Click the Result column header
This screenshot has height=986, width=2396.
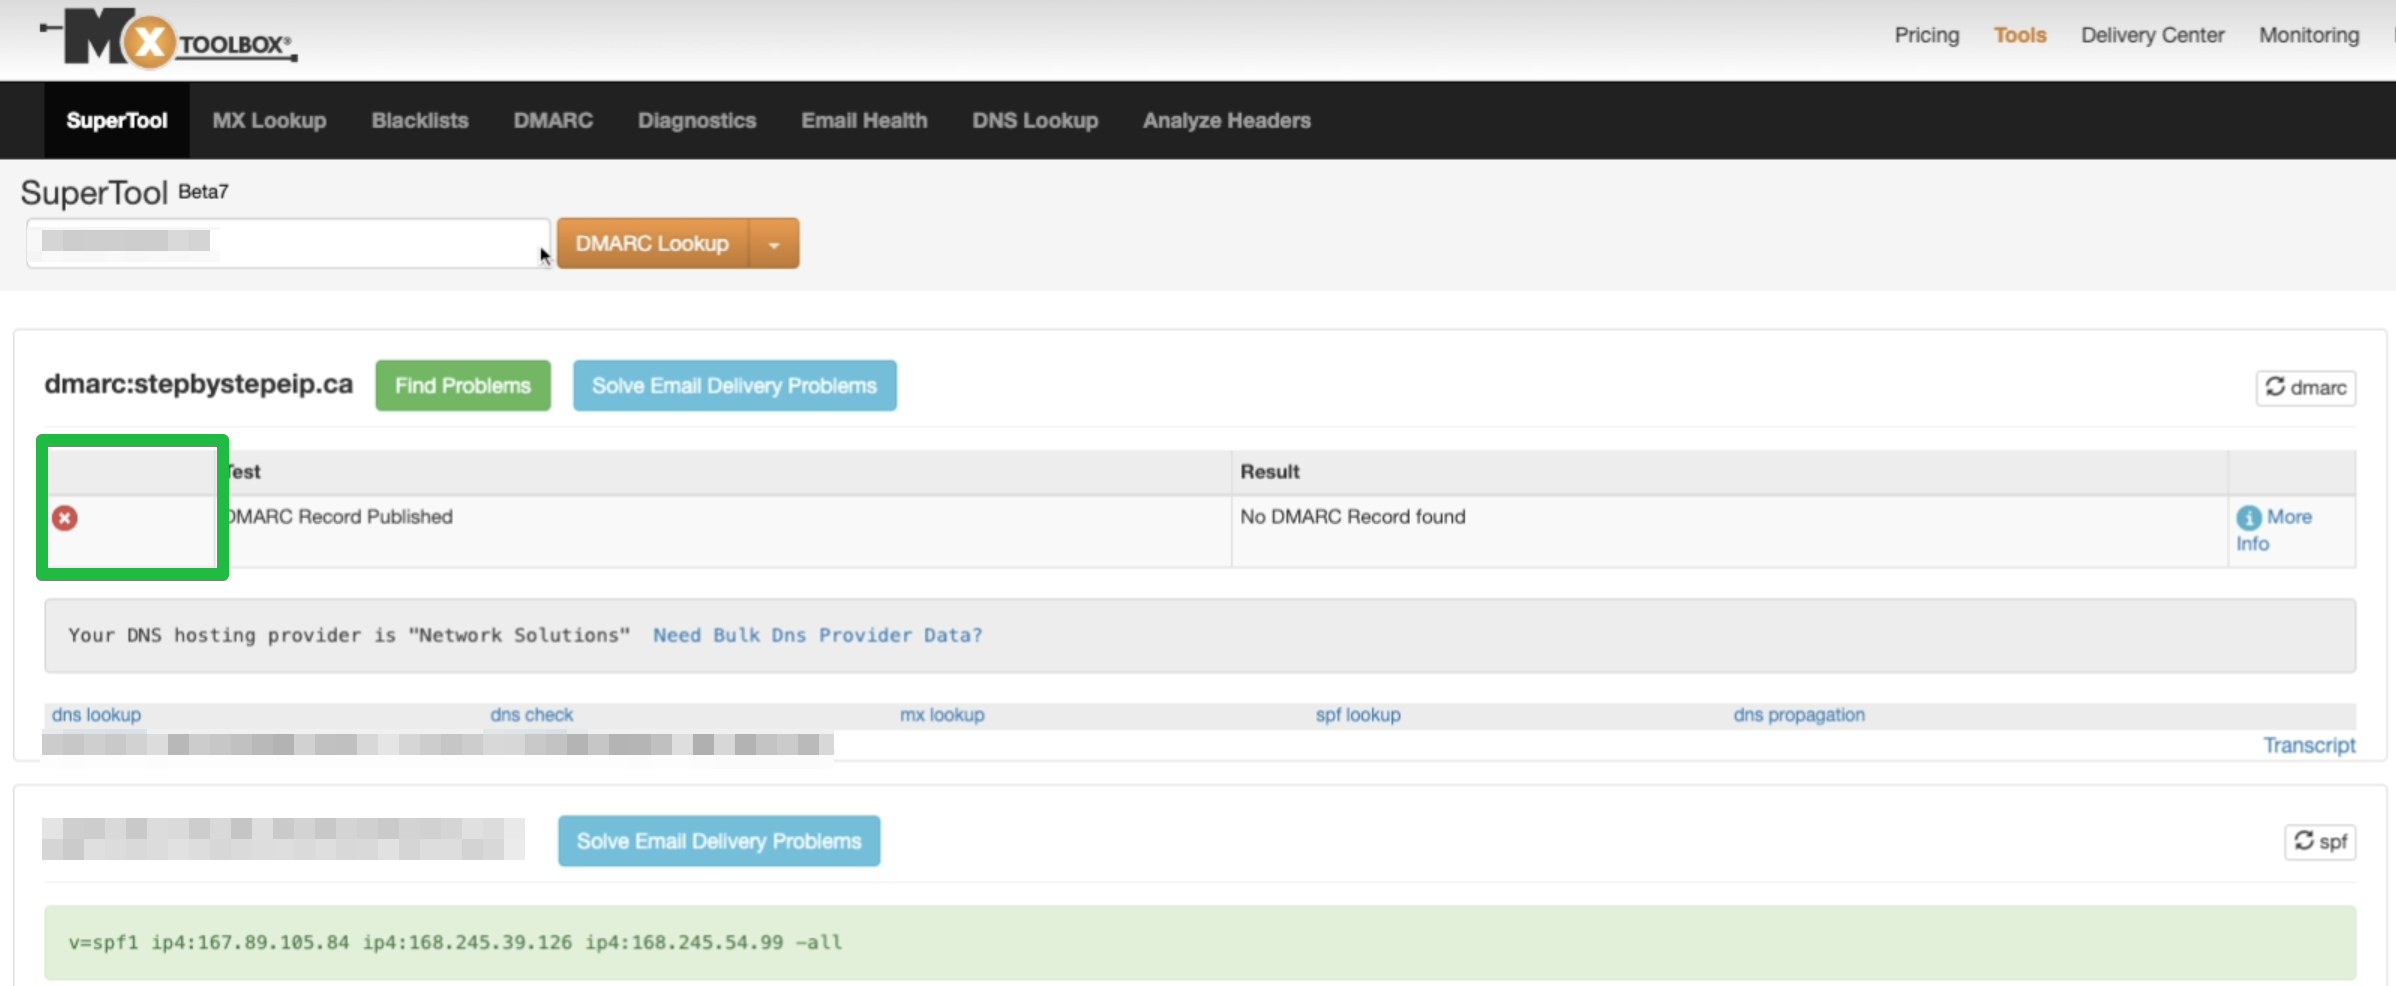1270,472
